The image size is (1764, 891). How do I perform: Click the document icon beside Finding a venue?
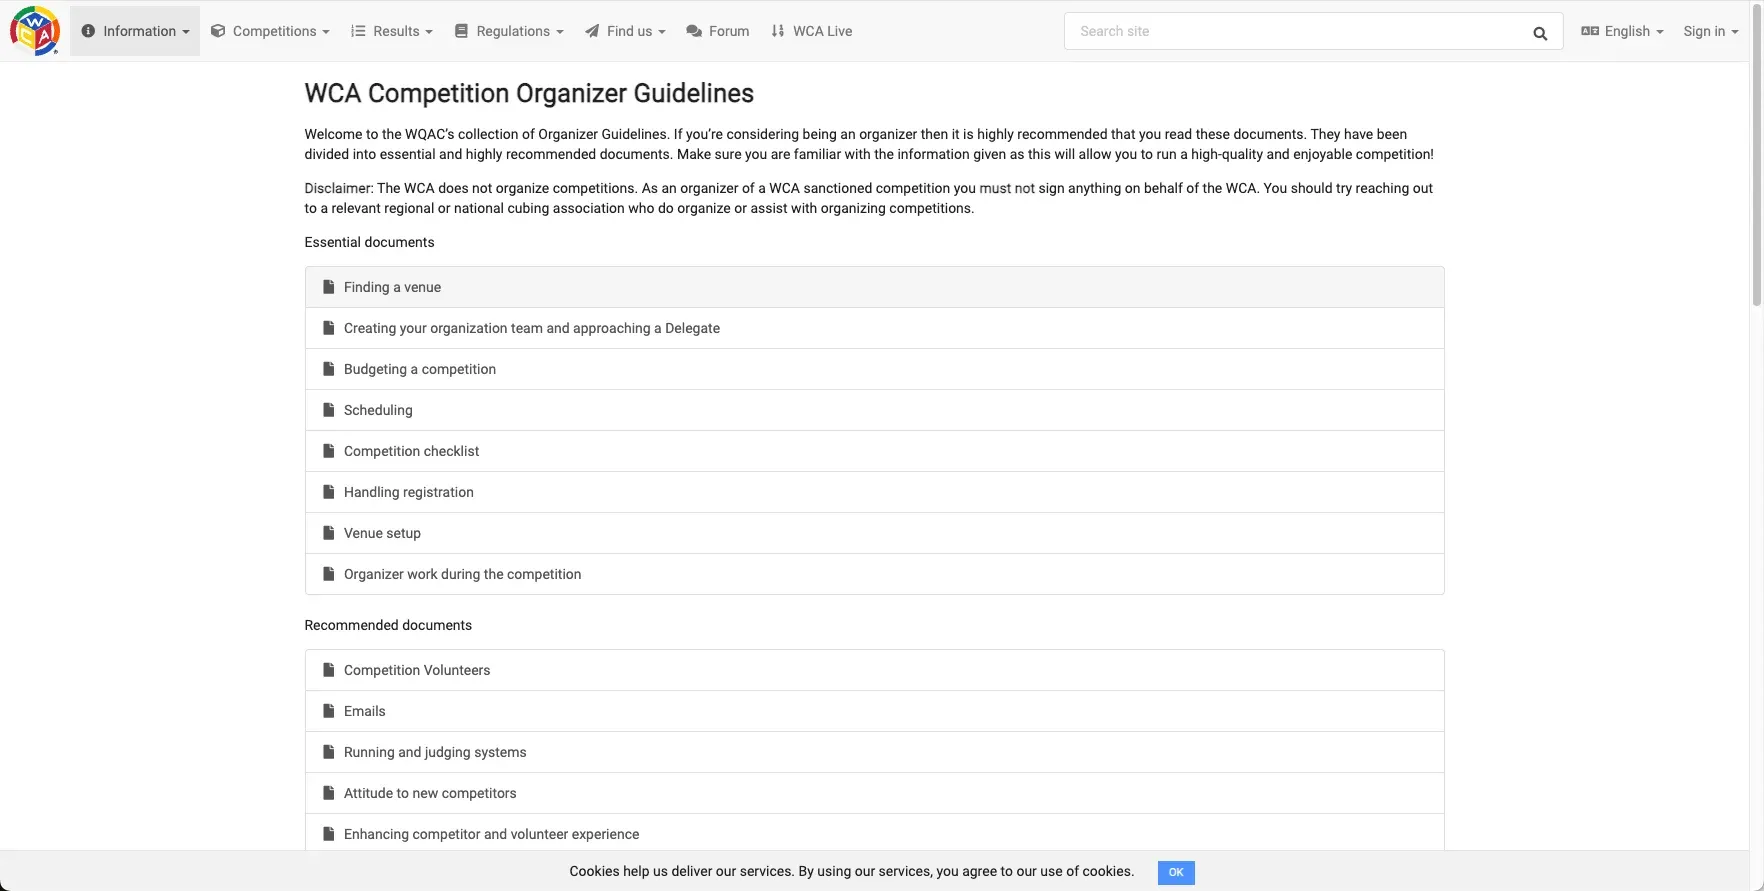(x=328, y=287)
